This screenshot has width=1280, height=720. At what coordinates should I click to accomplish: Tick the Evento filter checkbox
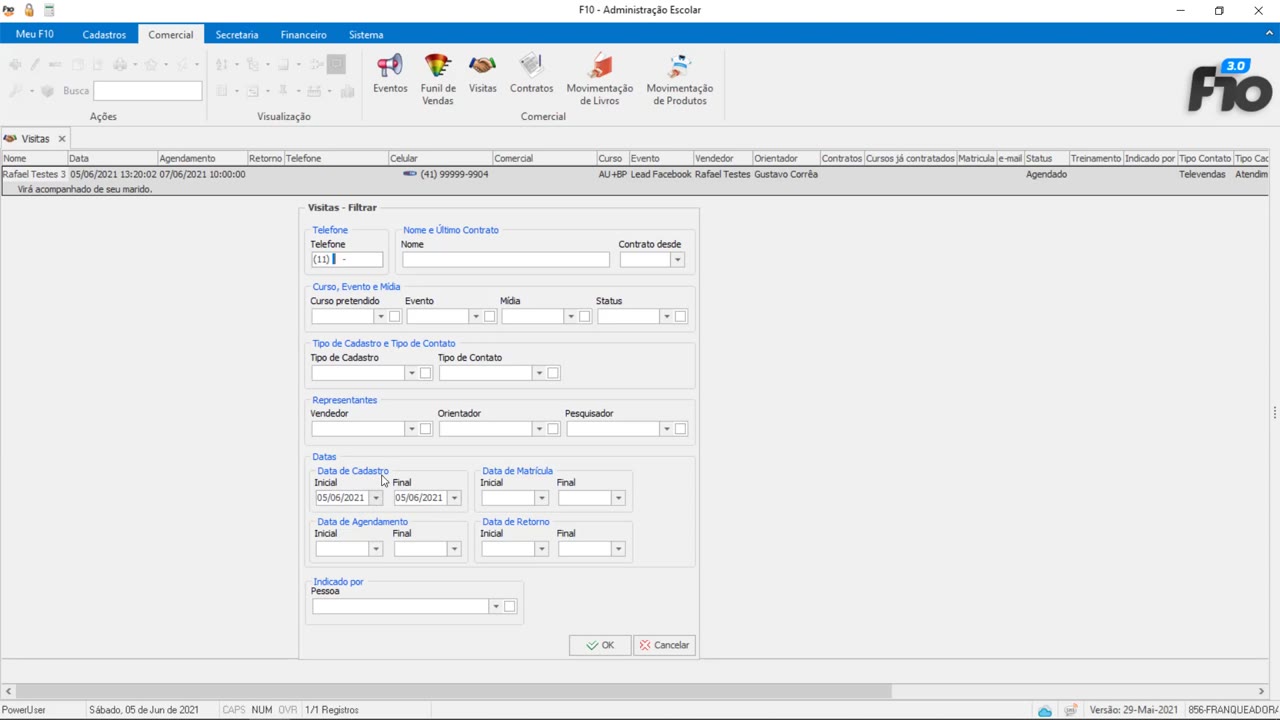pos(490,317)
